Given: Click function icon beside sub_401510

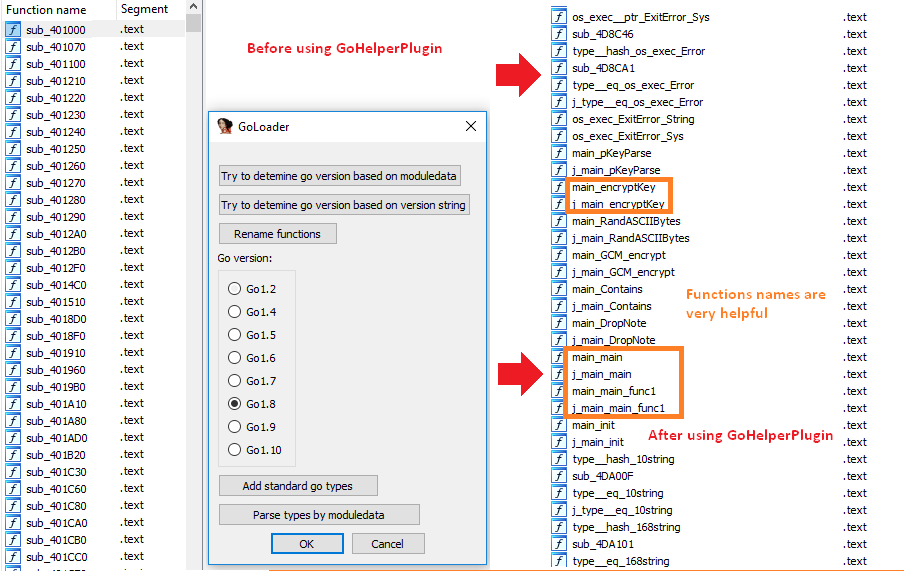Looking at the screenshot, I should (x=13, y=302).
